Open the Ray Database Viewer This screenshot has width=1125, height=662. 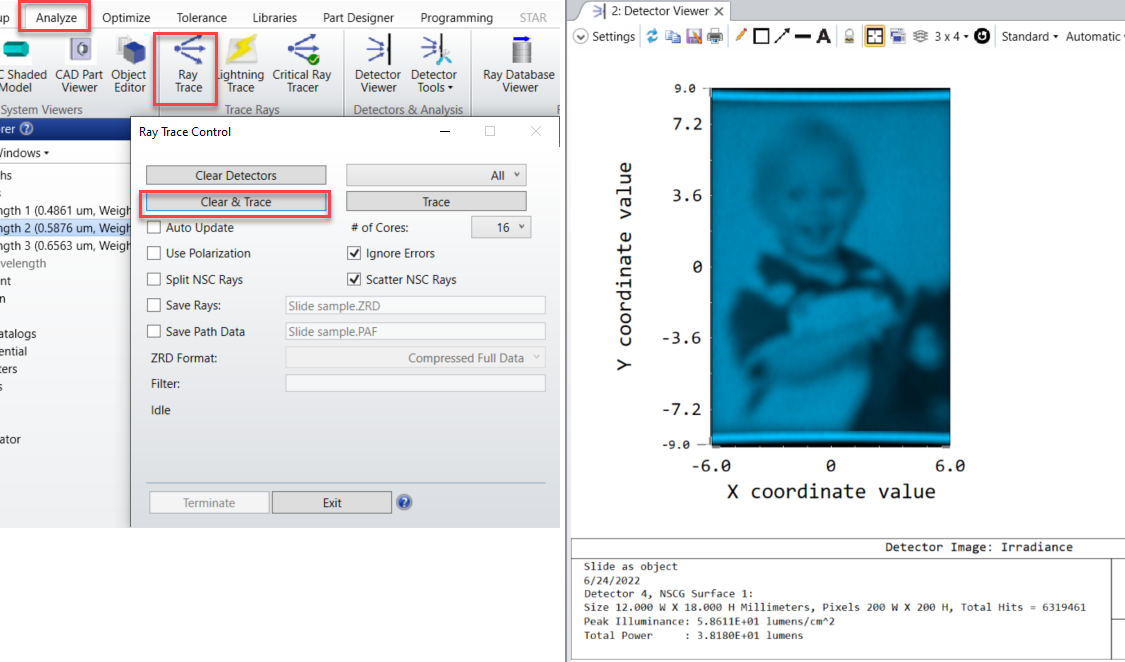click(519, 67)
